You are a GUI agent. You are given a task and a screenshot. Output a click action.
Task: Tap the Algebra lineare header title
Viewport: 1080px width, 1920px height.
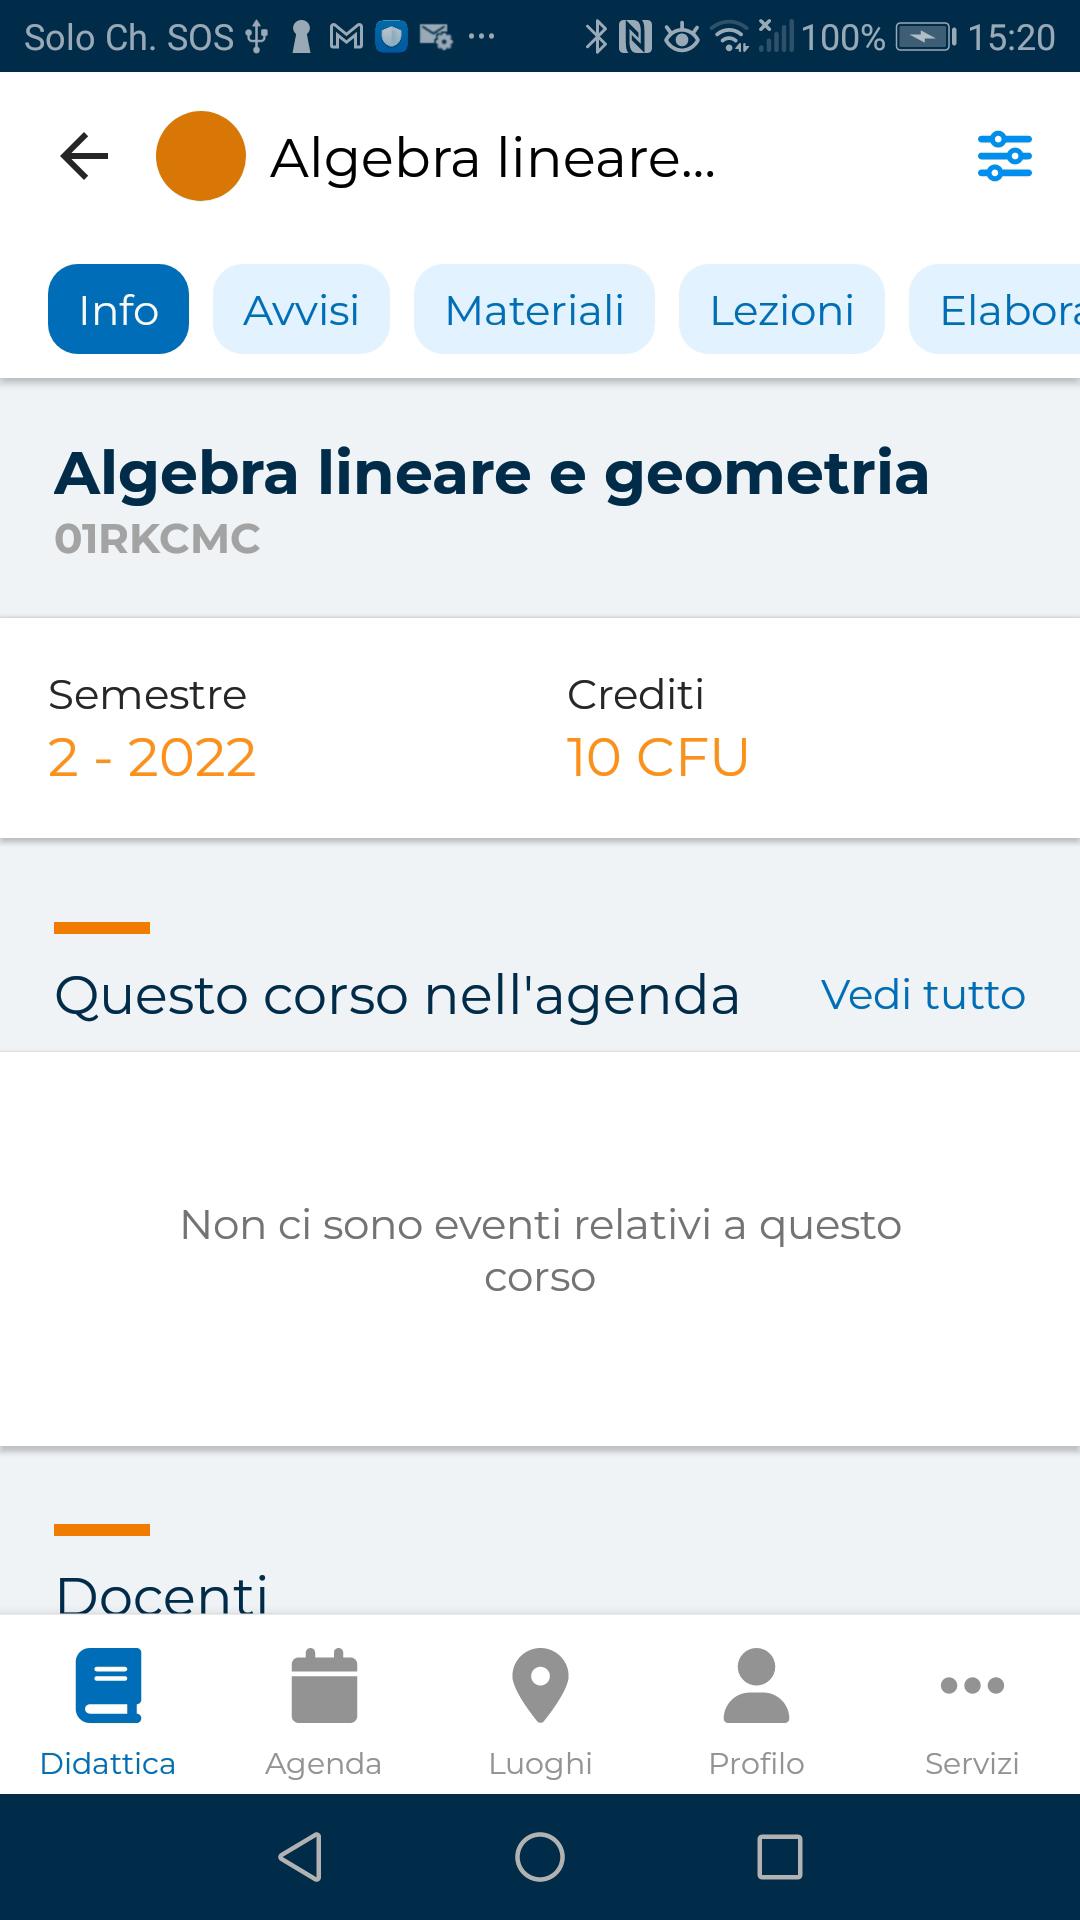pyautogui.click(x=493, y=158)
